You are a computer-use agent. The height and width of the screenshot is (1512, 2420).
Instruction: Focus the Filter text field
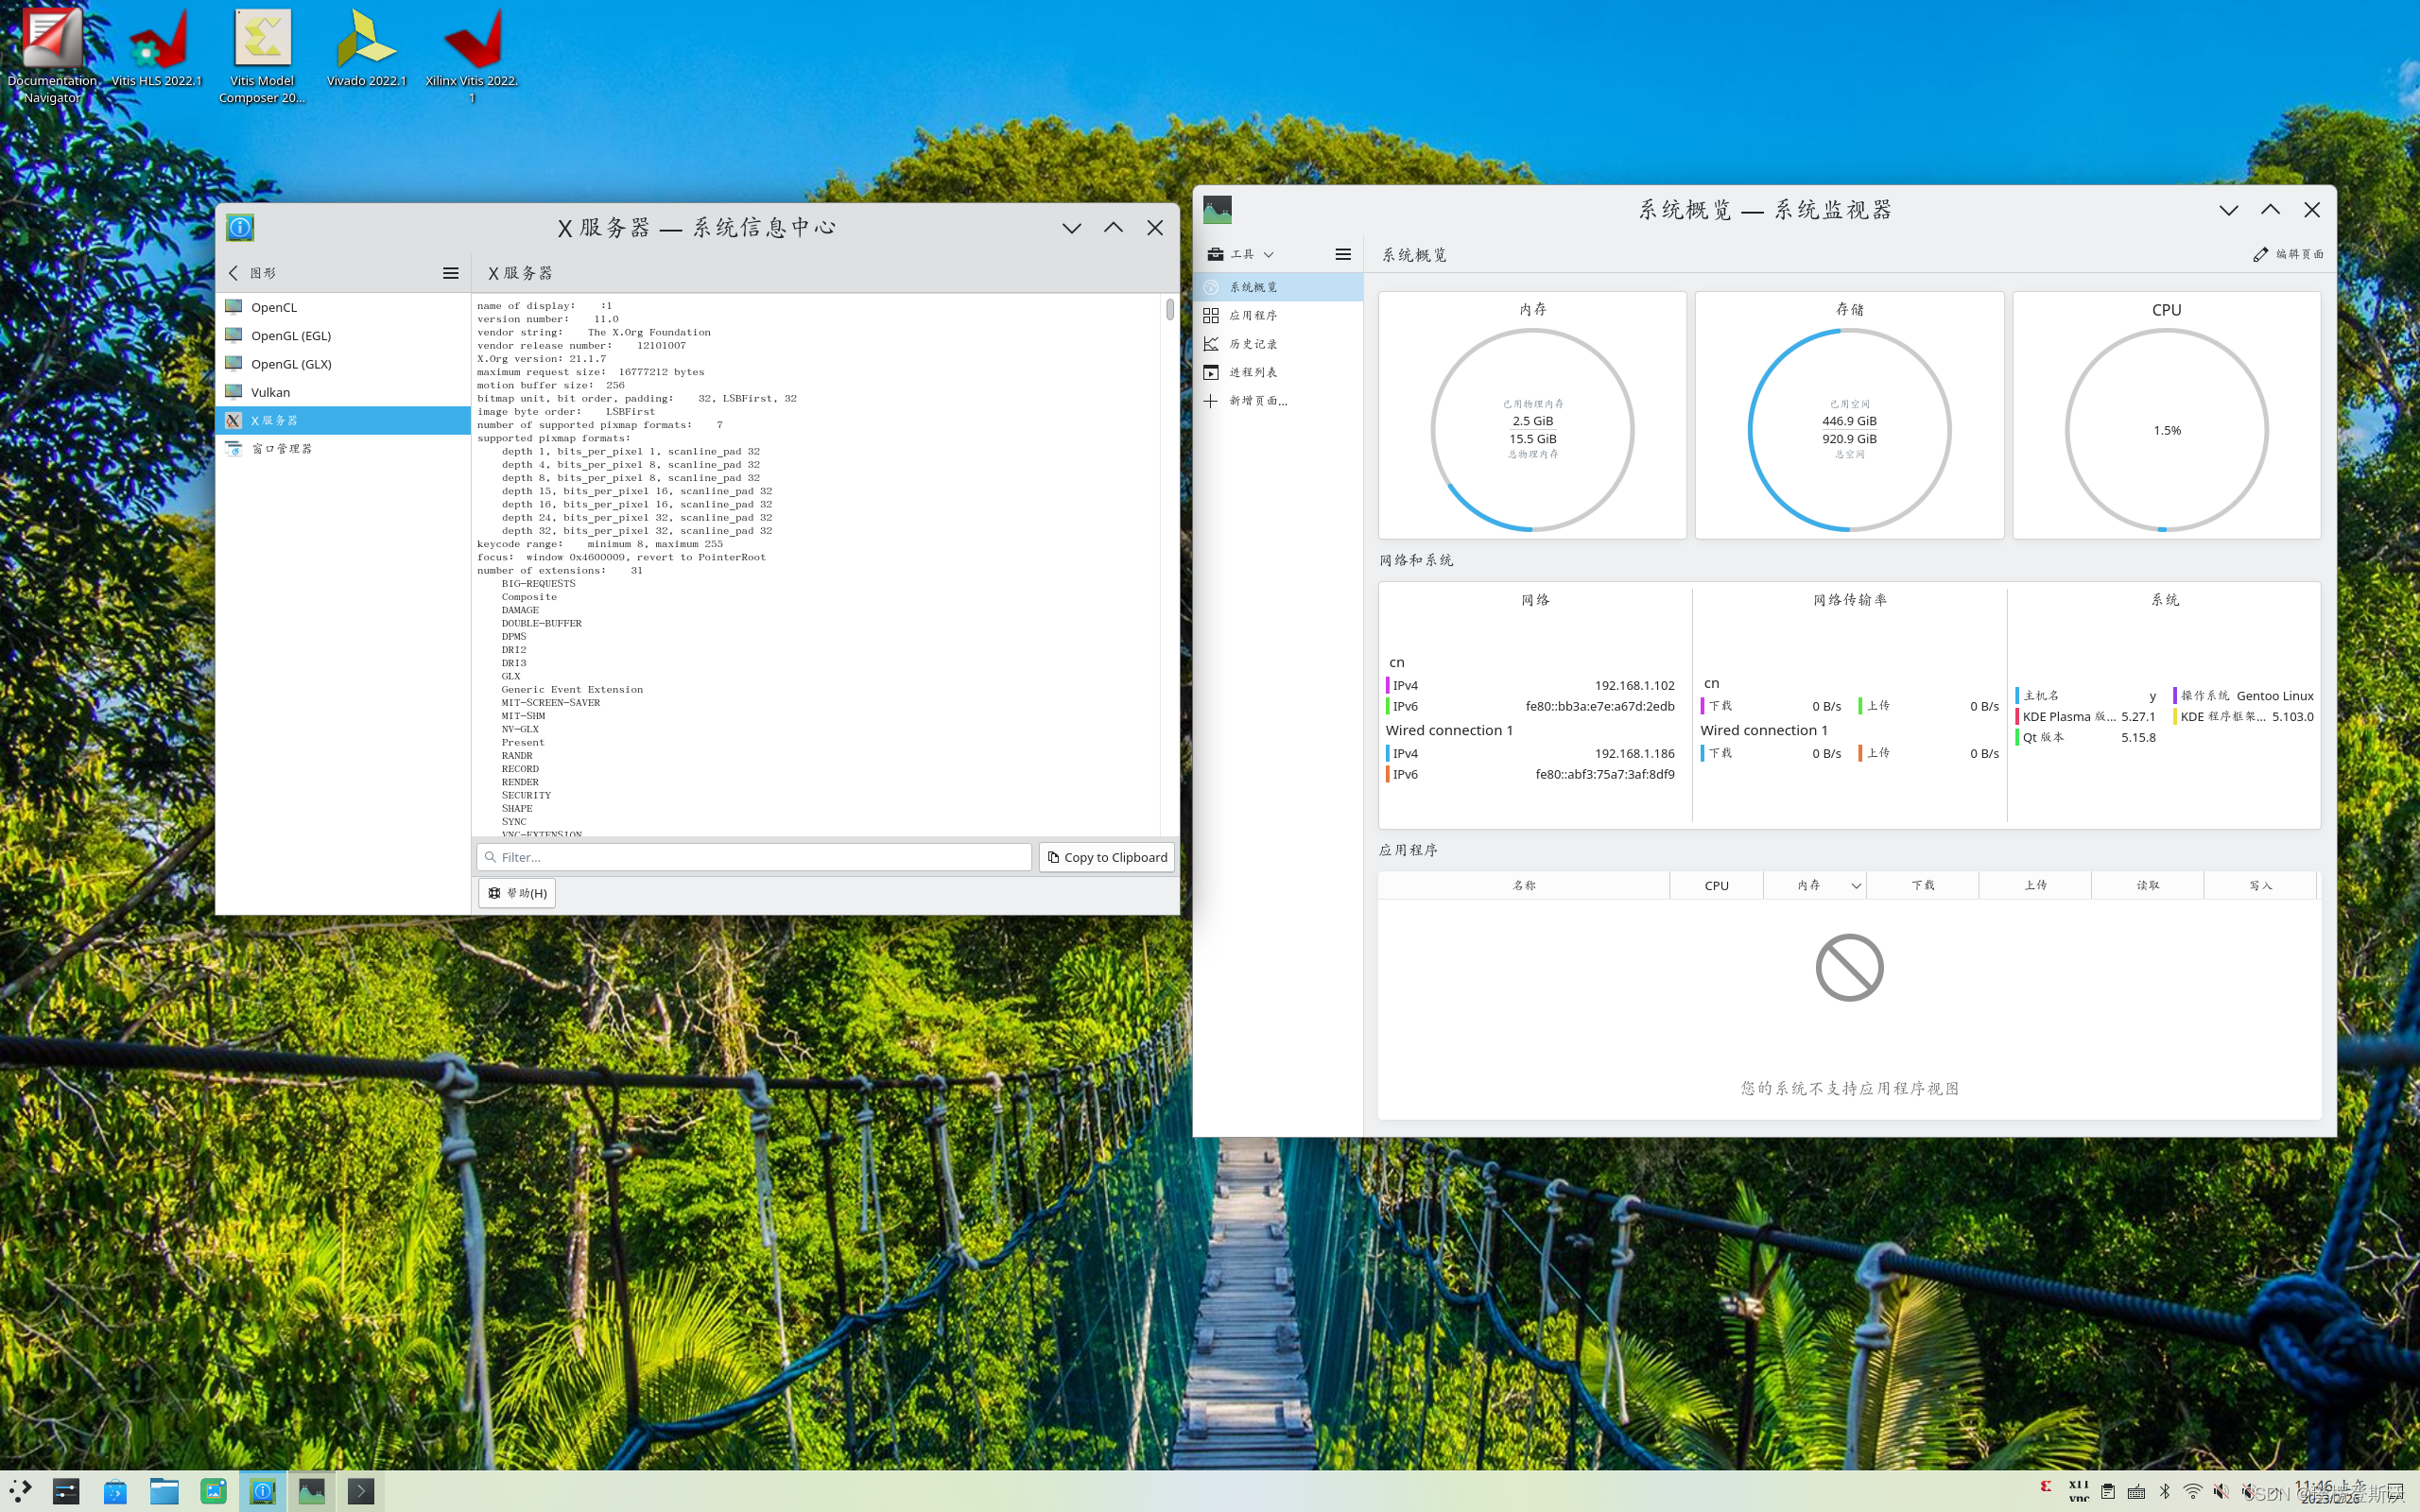(x=755, y=857)
